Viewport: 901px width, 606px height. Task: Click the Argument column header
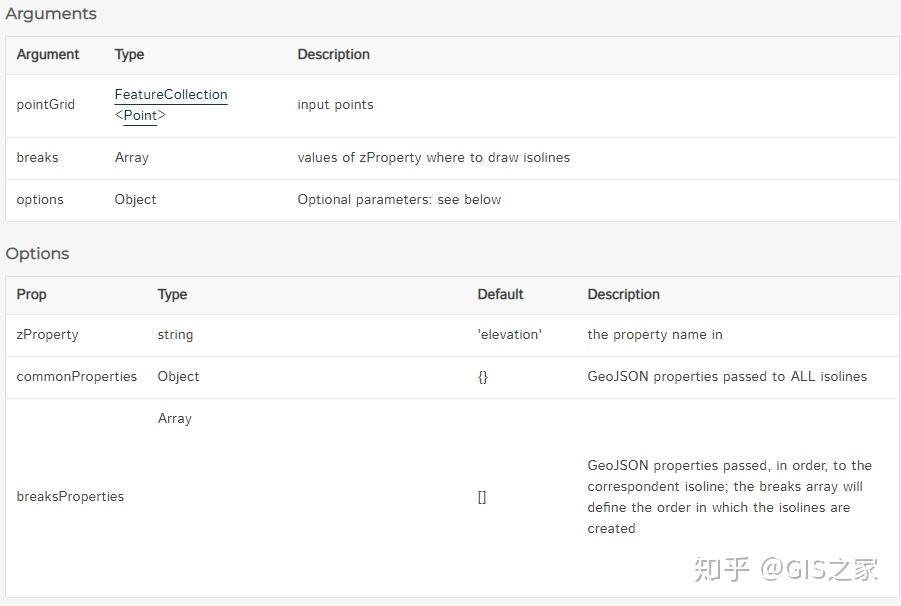(x=47, y=55)
